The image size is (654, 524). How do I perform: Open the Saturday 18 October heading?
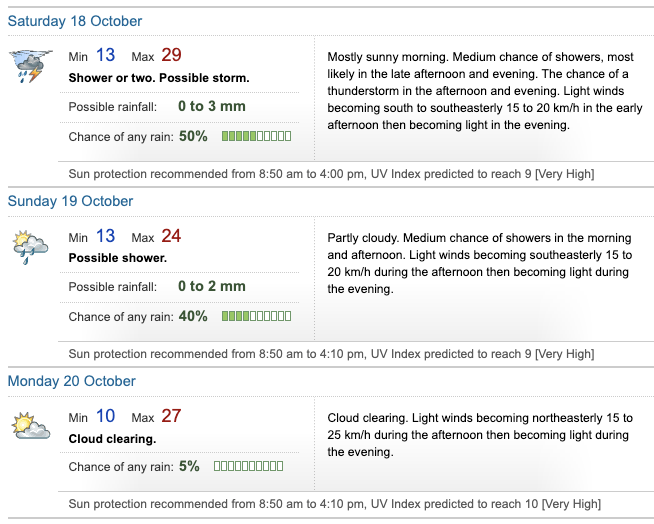(x=75, y=21)
